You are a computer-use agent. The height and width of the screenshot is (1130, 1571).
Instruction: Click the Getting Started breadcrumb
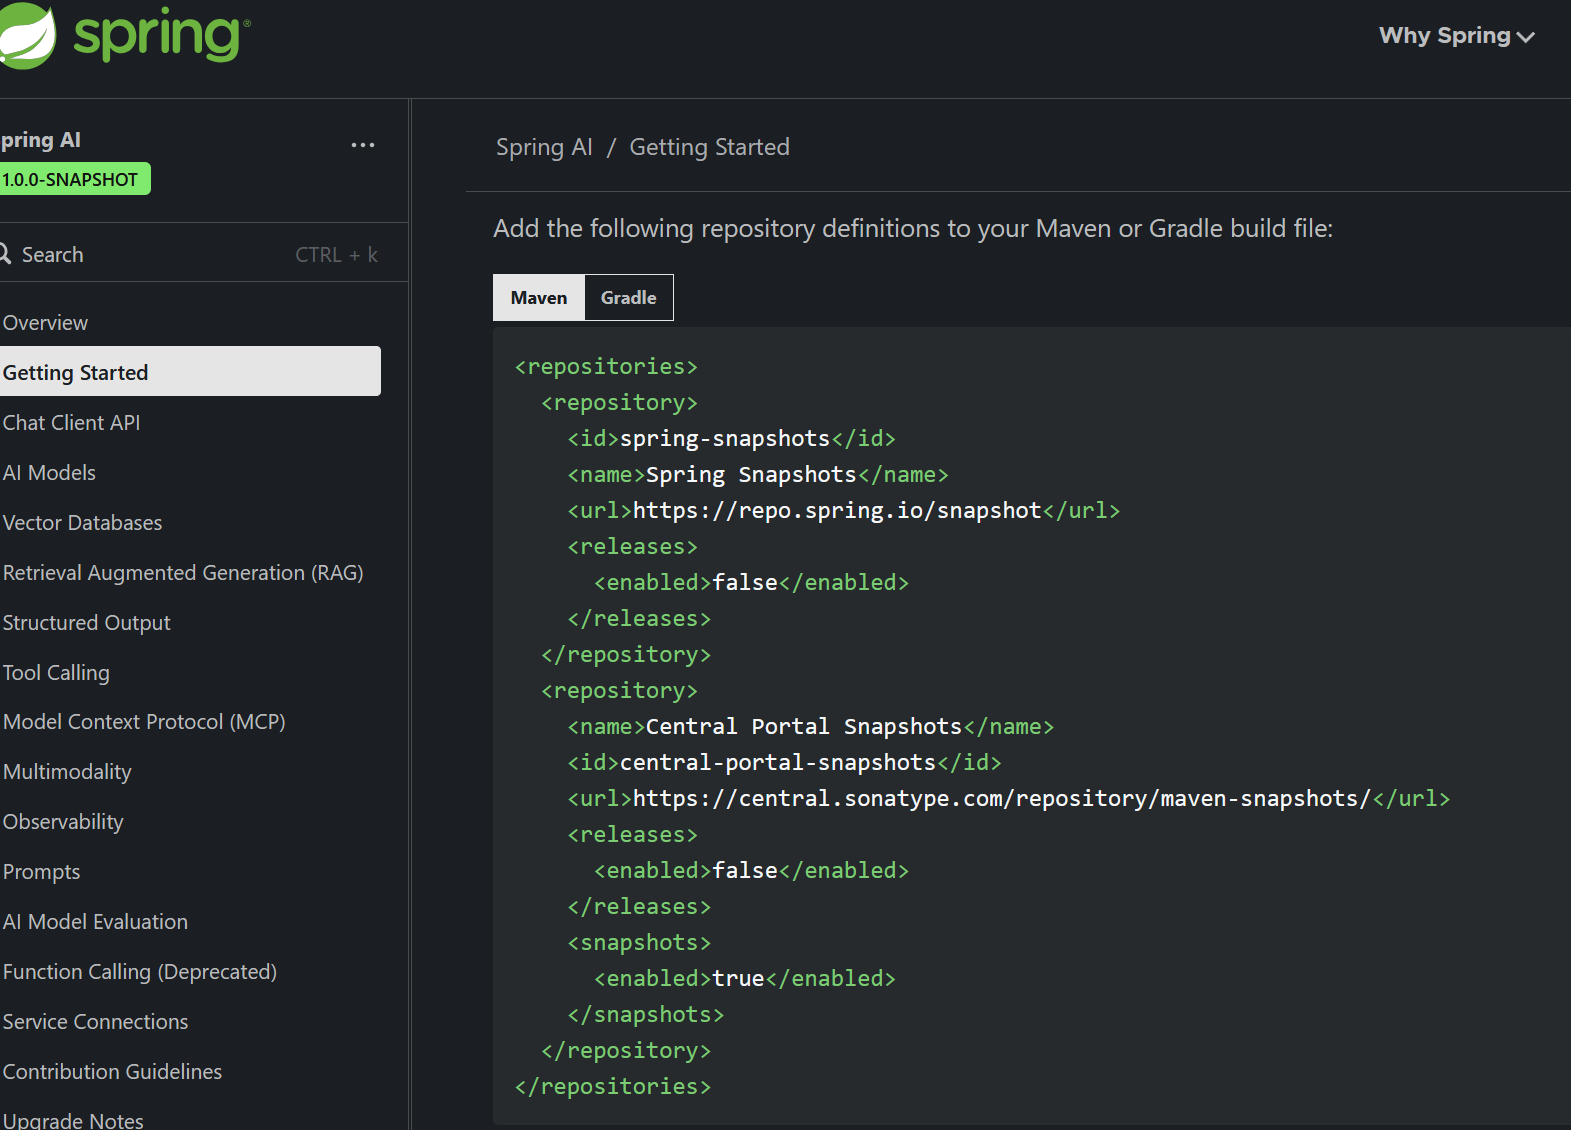click(x=709, y=147)
